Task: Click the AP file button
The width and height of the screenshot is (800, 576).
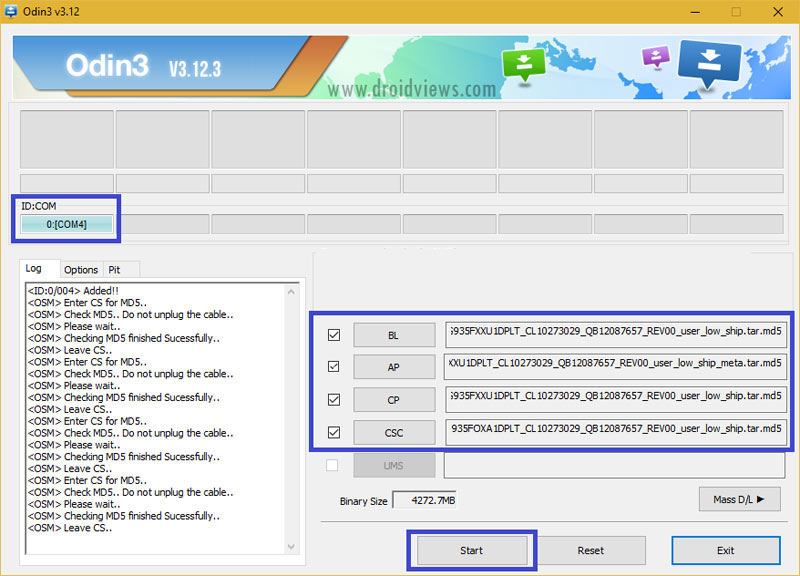Action: tap(394, 367)
